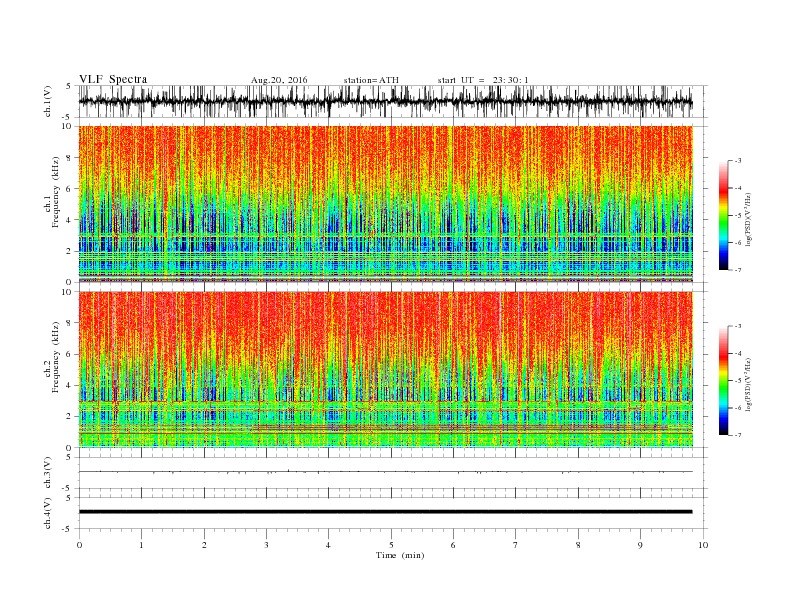The height and width of the screenshot is (612, 792).
Task: Click time axis tick label "4"
Action: 328,545
